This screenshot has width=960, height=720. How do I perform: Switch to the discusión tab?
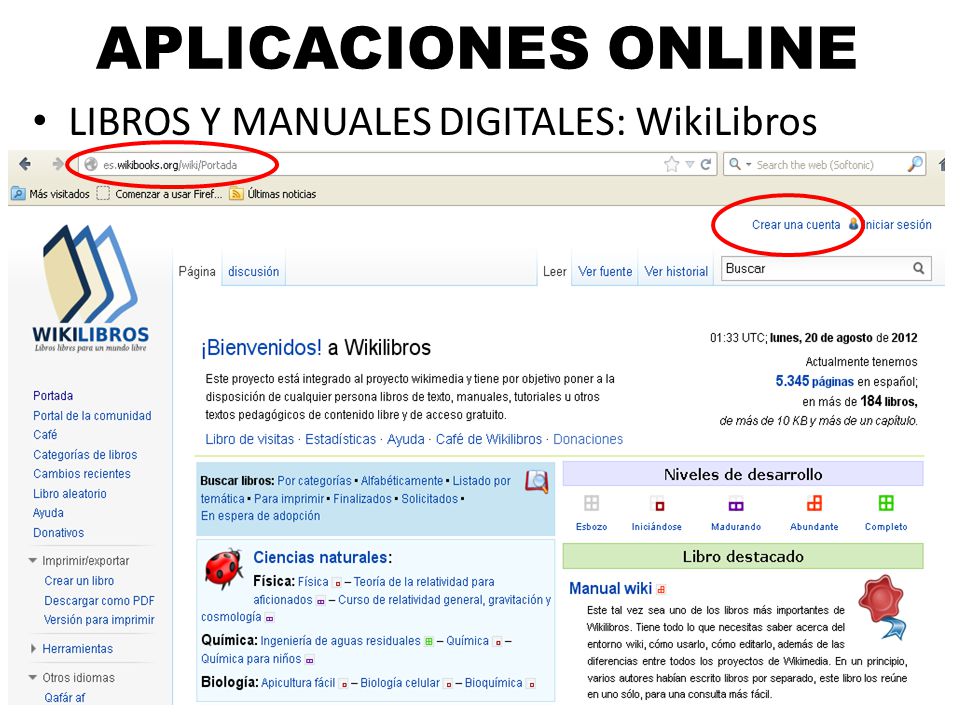[253, 271]
